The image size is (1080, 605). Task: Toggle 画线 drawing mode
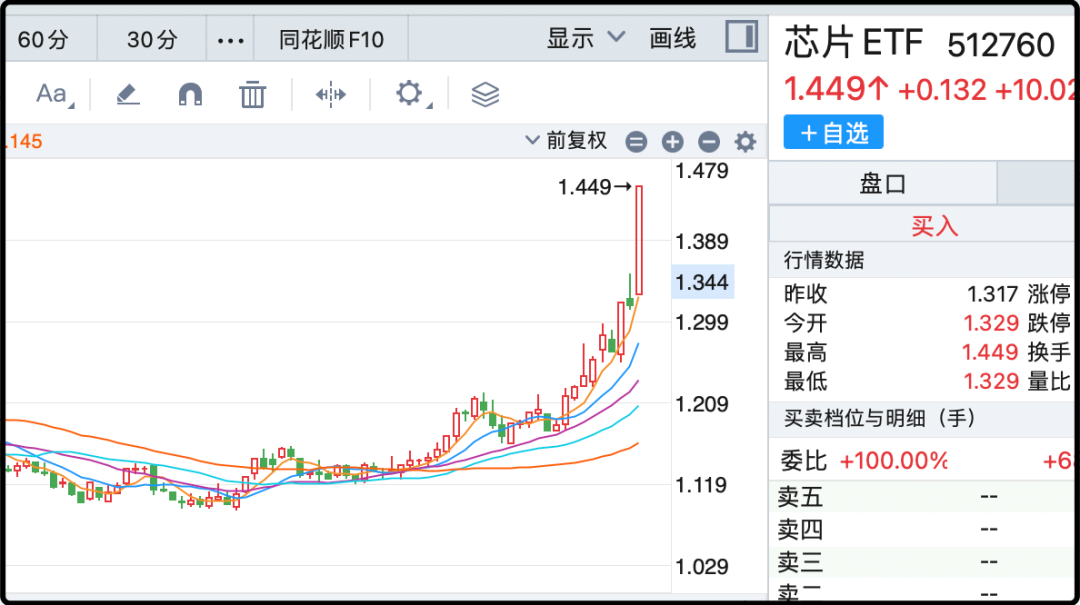click(x=673, y=39)
